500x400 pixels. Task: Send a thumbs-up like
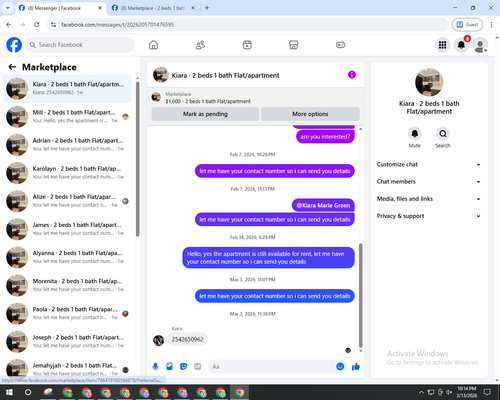356,367
